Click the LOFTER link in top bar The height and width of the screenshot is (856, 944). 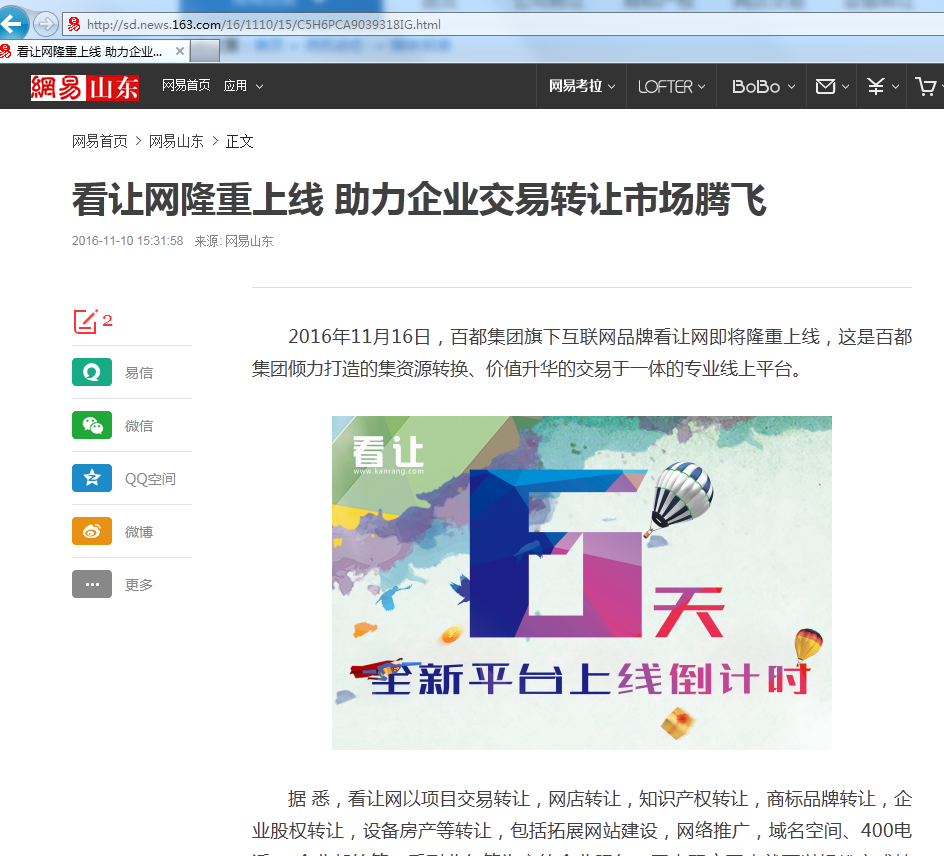coord(669,86)
